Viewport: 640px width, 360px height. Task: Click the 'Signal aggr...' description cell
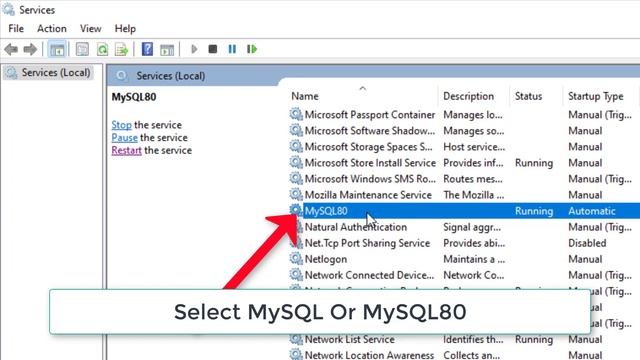pyautogui.click(x=472, y=227)
